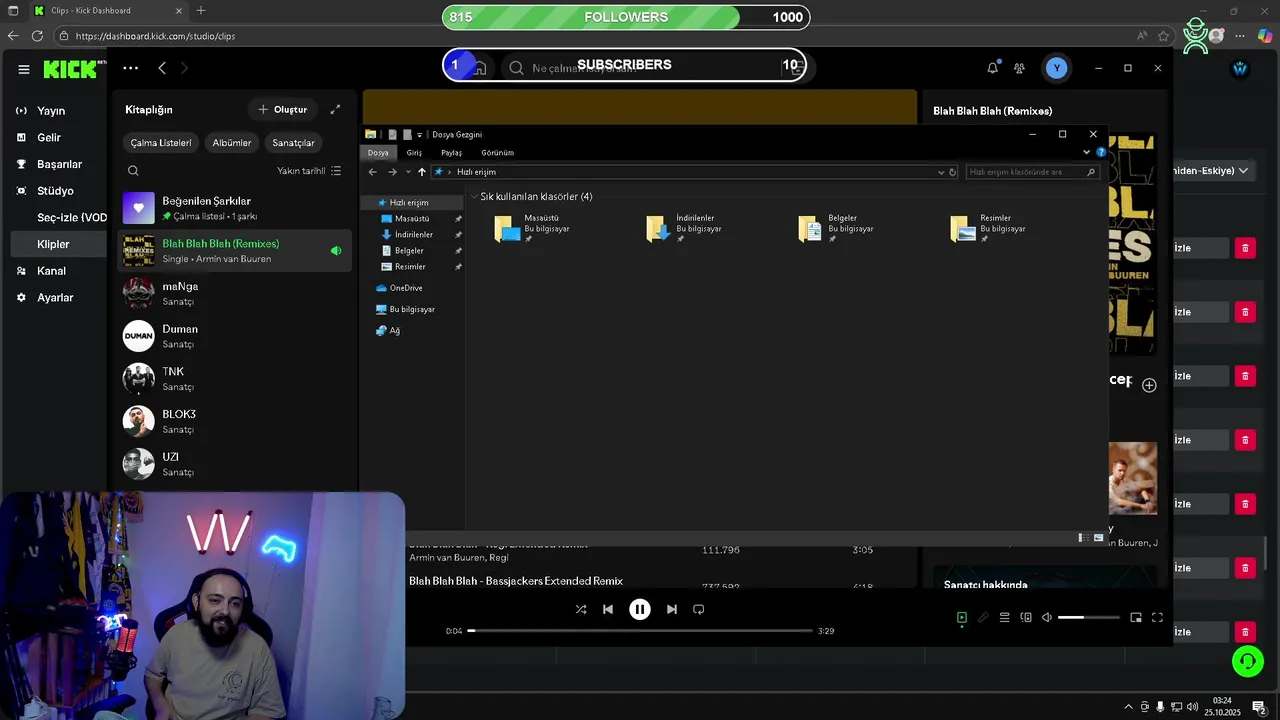Expand the Spotify library panel
The image size is (1280, 720).
pos(335,109)
